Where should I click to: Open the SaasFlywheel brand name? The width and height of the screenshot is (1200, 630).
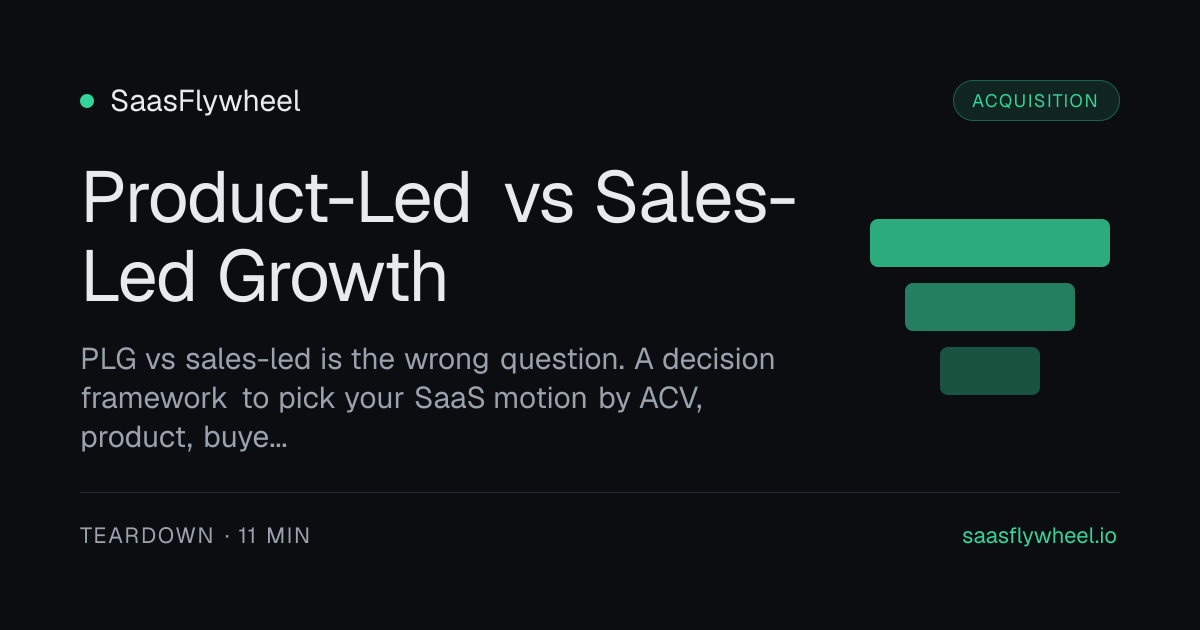pyautogui.click(x=205, y=101)
